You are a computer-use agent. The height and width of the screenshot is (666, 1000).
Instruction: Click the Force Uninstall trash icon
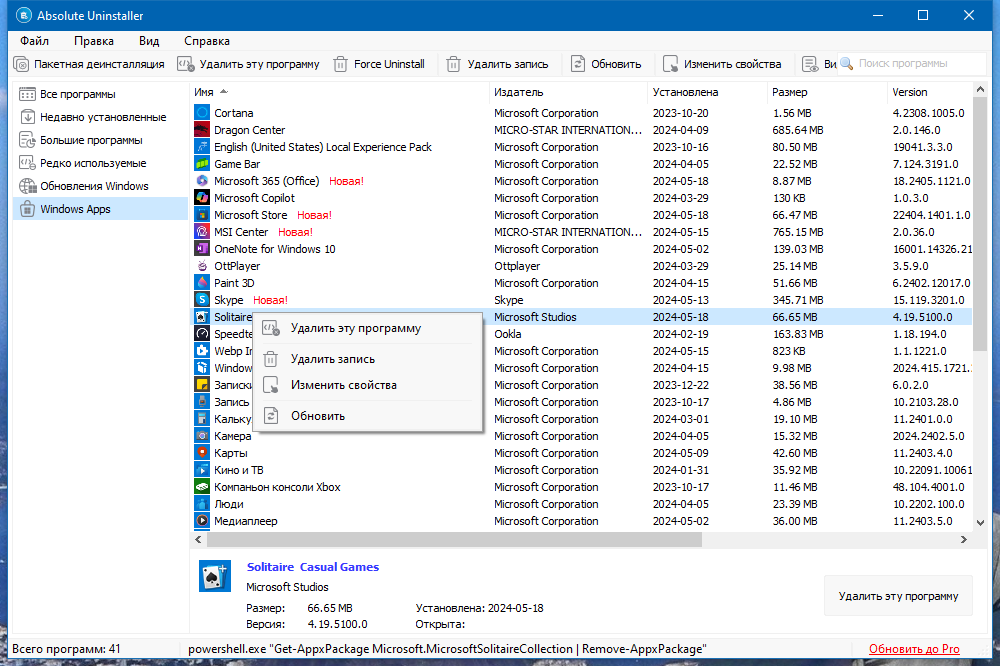pos(341,64)
